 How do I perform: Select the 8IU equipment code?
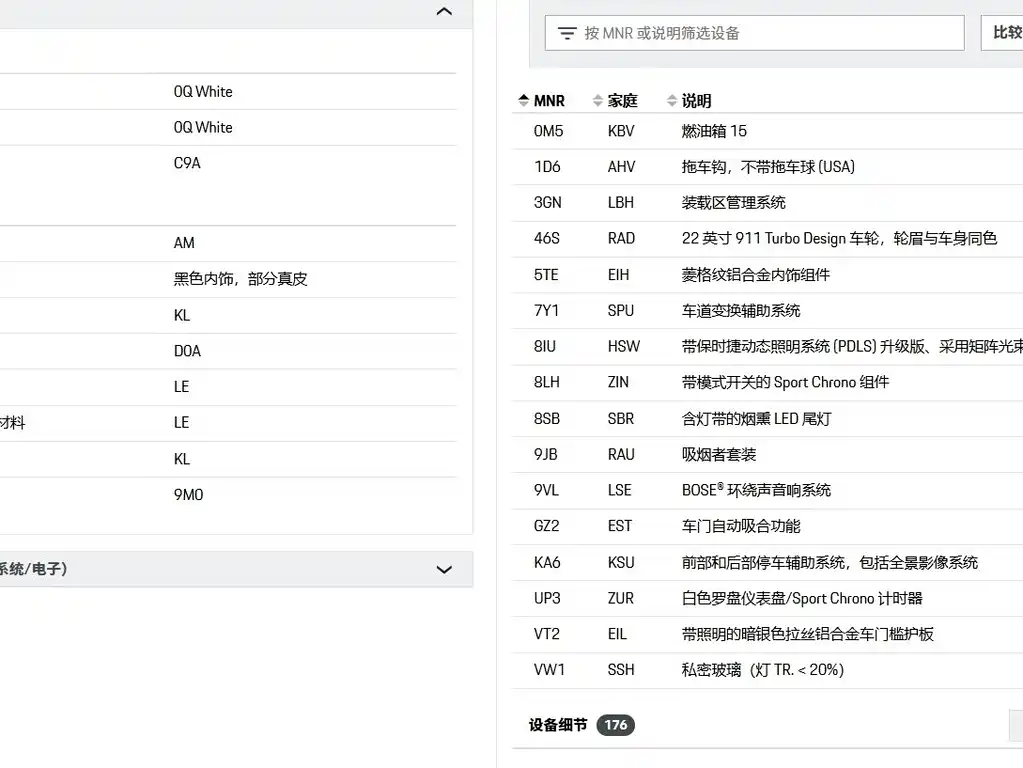545,346
